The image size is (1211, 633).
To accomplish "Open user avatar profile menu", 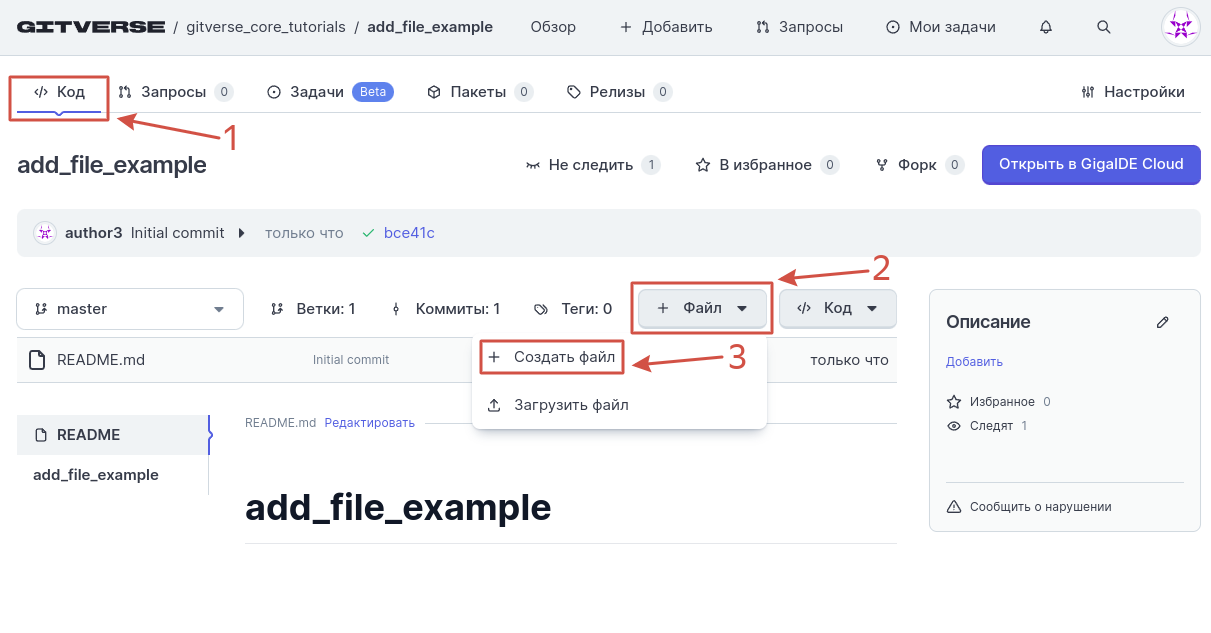I will 1180,27.
